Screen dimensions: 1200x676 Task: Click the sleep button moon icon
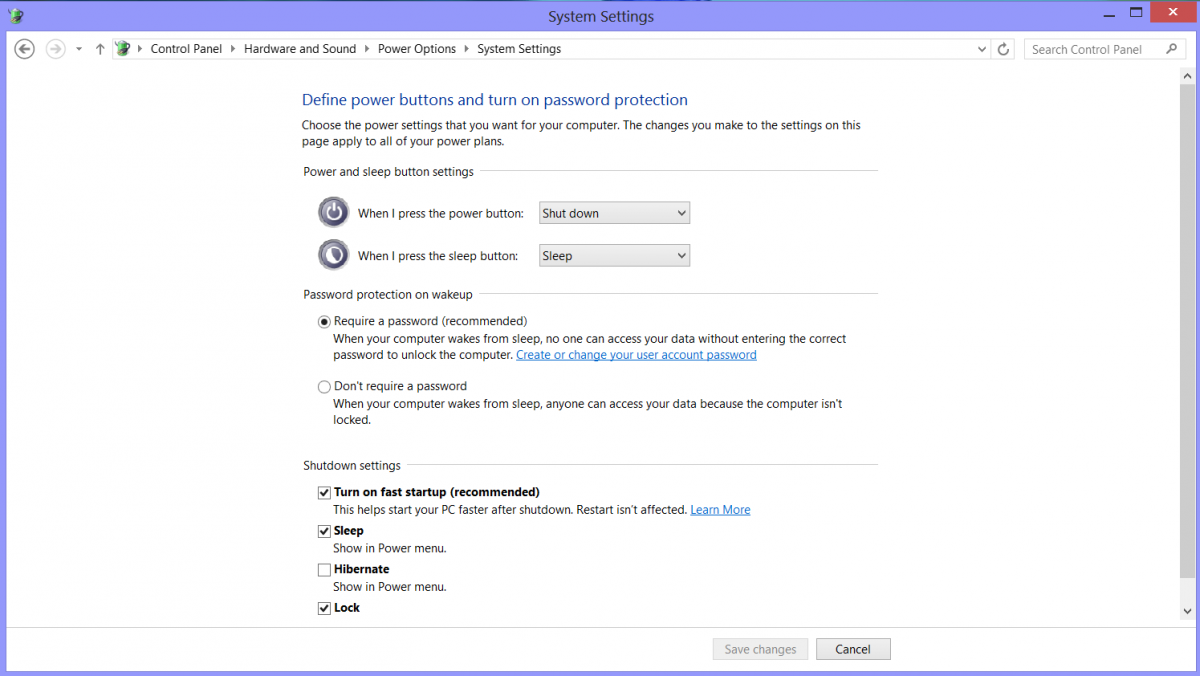pyautogui.click(x=333, y=255)
